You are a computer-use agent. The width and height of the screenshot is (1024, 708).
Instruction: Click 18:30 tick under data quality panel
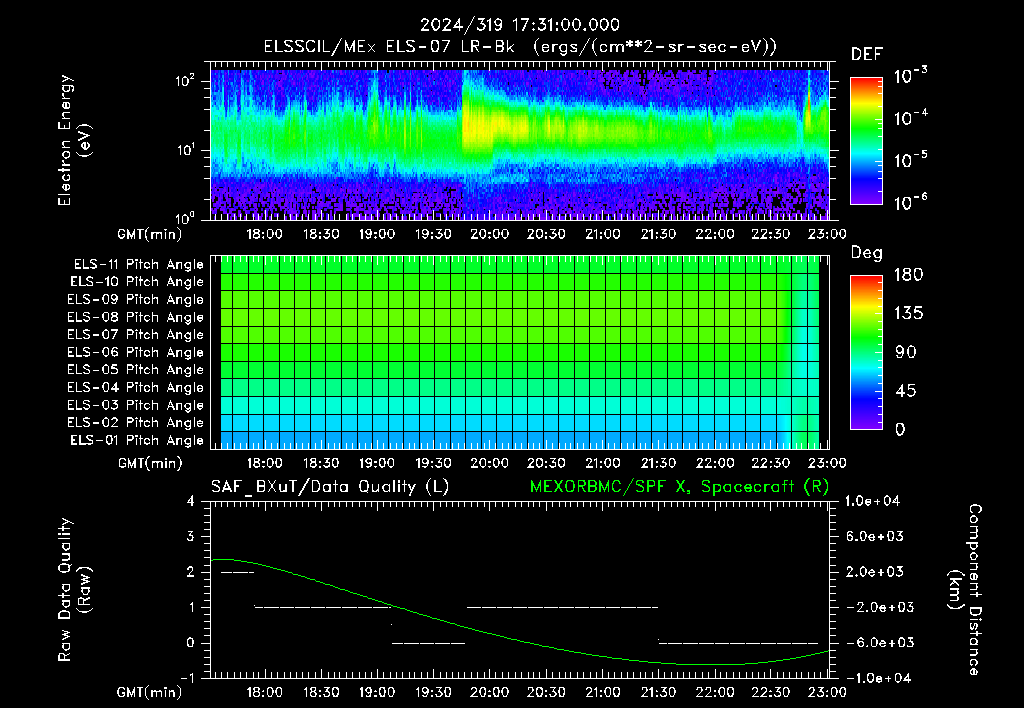click(x=321, y=692)
